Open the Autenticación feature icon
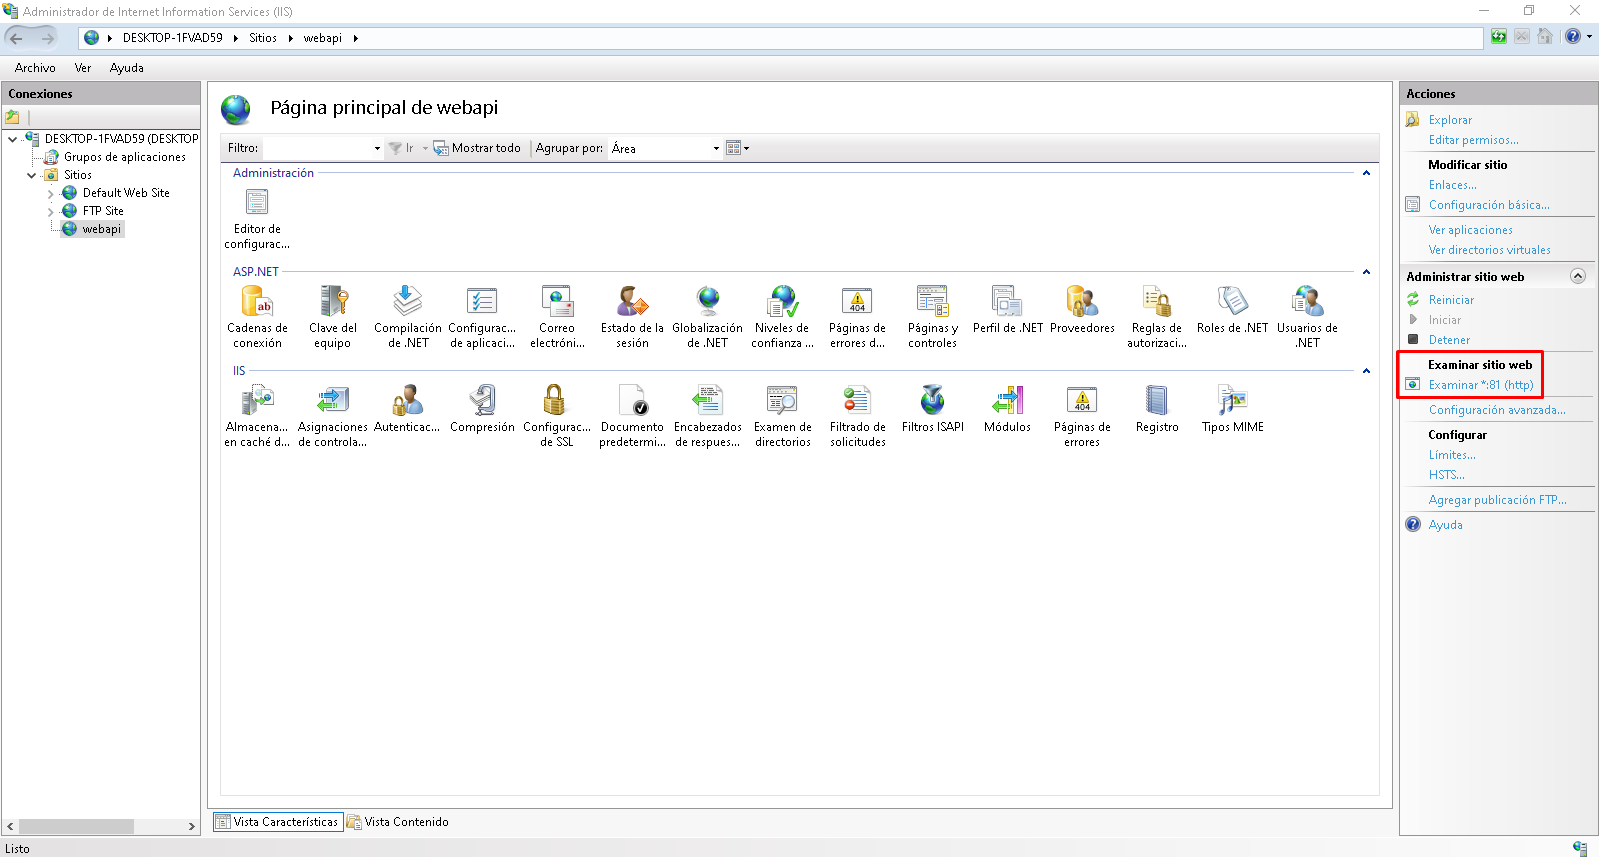Image resolution: width=1599 pixels, height=857 pixels. click(407, 401)
